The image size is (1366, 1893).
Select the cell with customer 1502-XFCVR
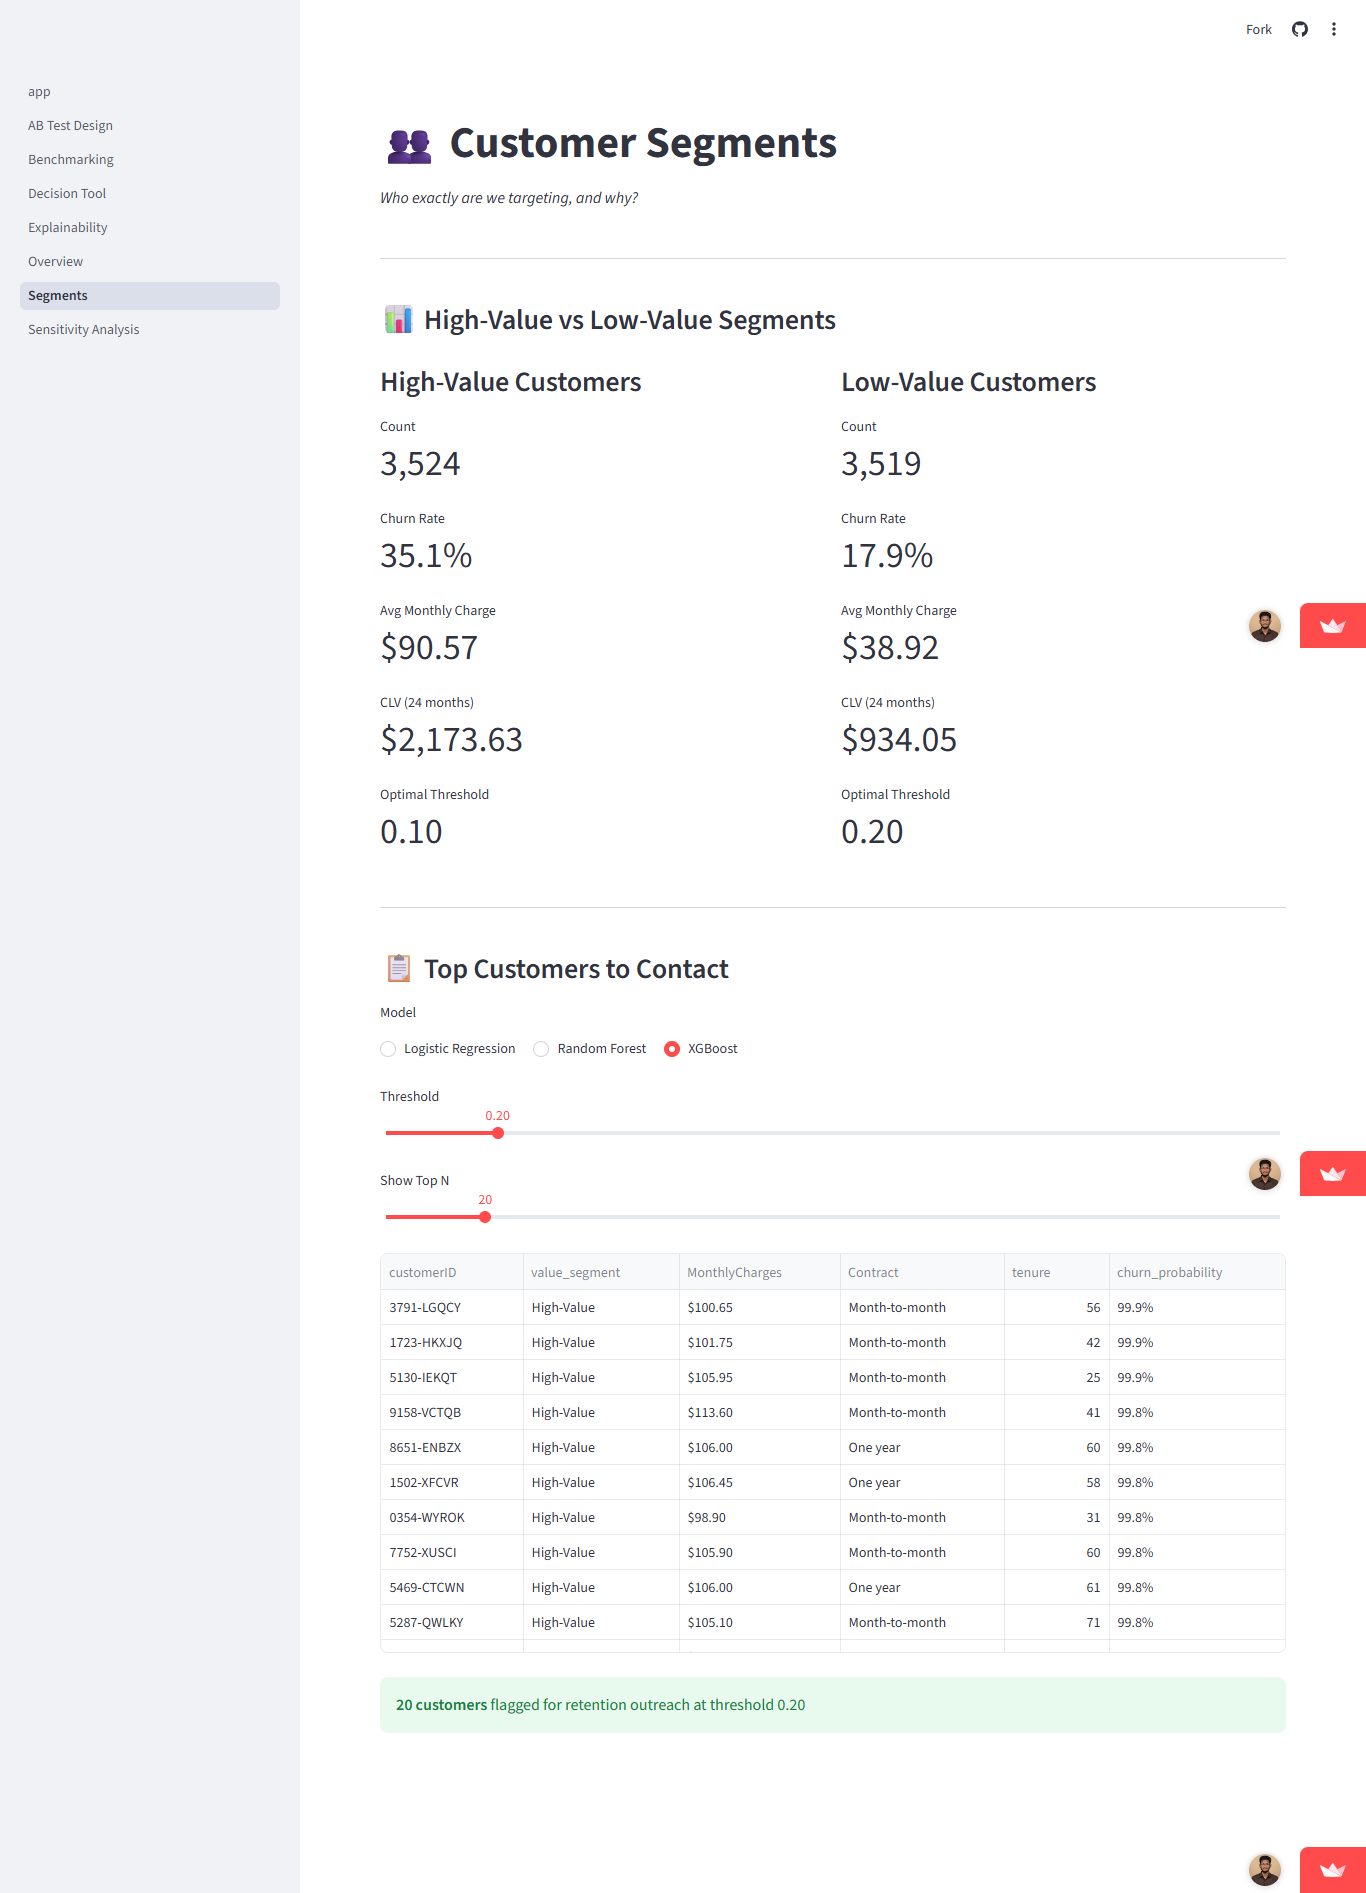click(452, 1483)
